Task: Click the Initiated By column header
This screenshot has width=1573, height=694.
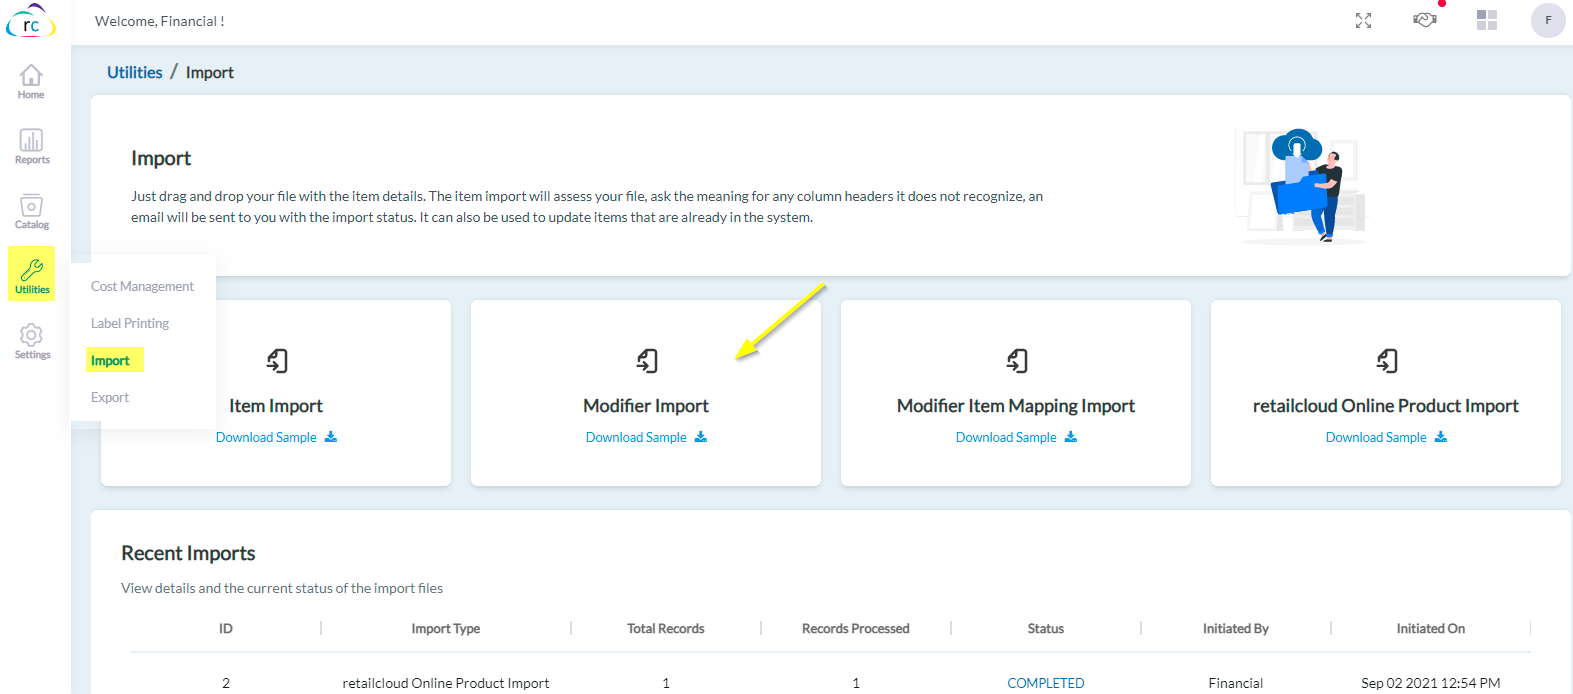Action: pos(1236,628)
